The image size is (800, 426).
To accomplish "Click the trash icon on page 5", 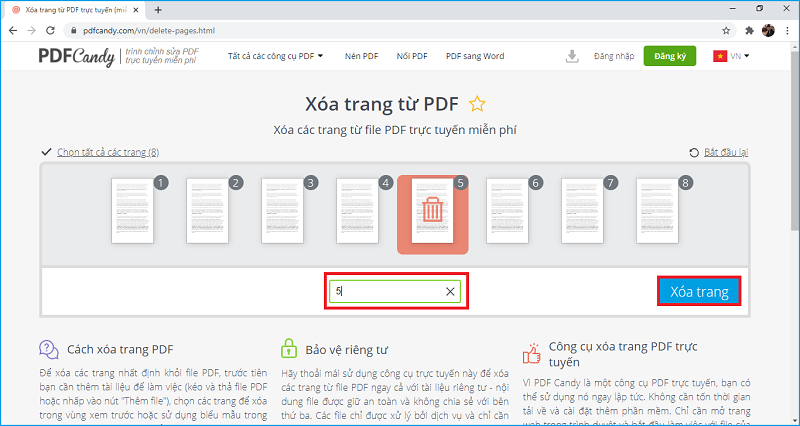I will 433,210.
